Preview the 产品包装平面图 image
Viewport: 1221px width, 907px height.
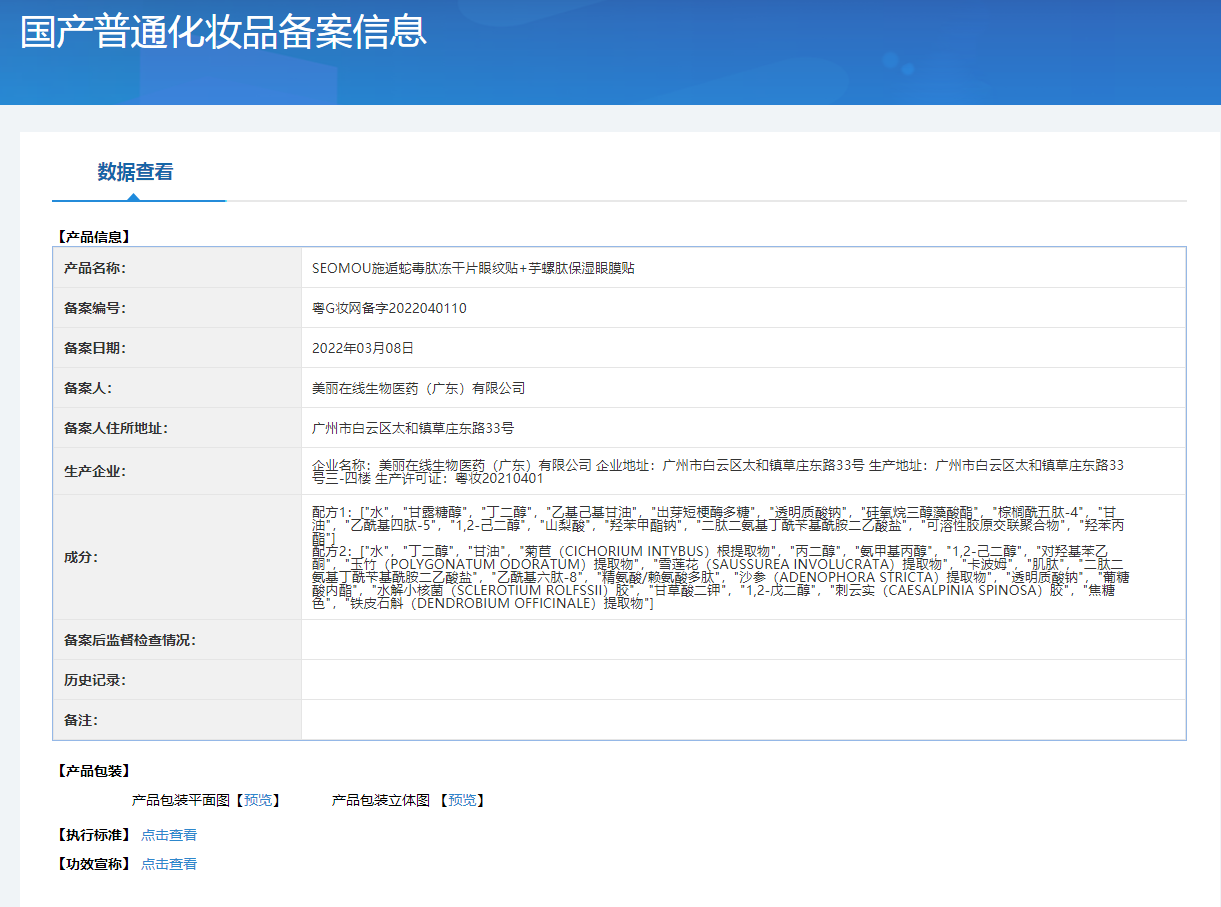point(259,800)
